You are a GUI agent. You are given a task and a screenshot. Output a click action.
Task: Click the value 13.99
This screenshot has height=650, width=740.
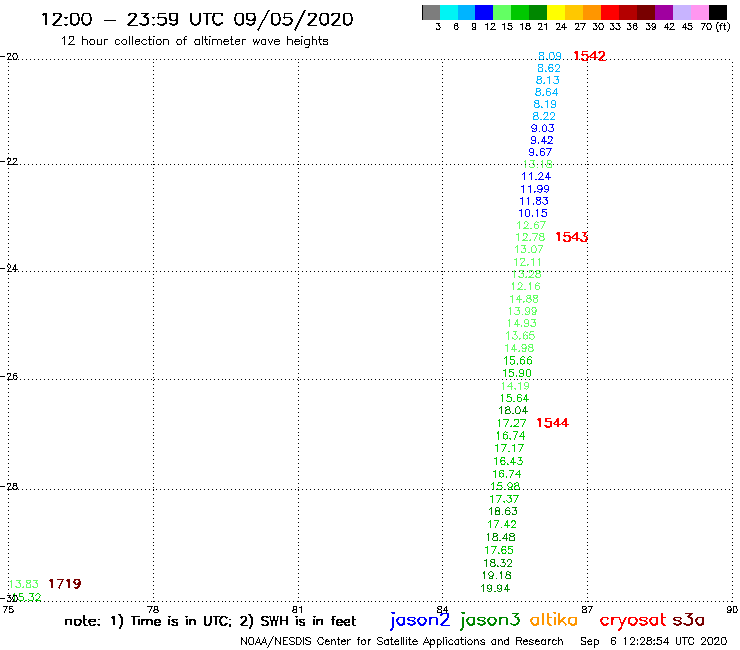[523, 312]
